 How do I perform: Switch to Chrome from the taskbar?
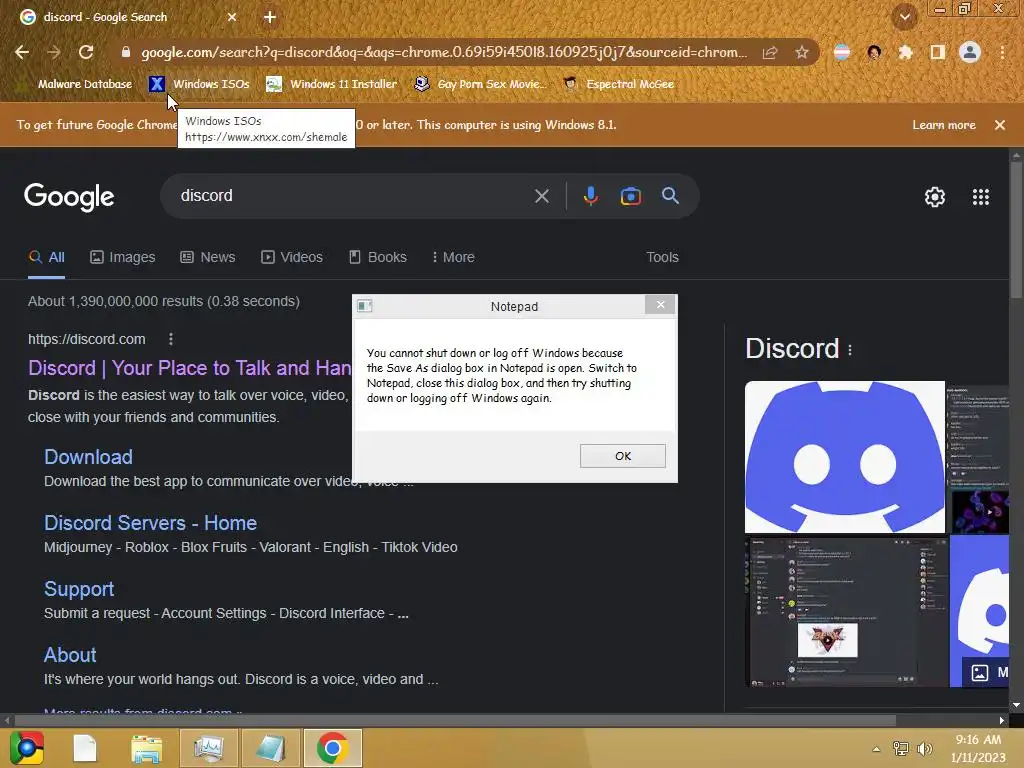[332, 748]
